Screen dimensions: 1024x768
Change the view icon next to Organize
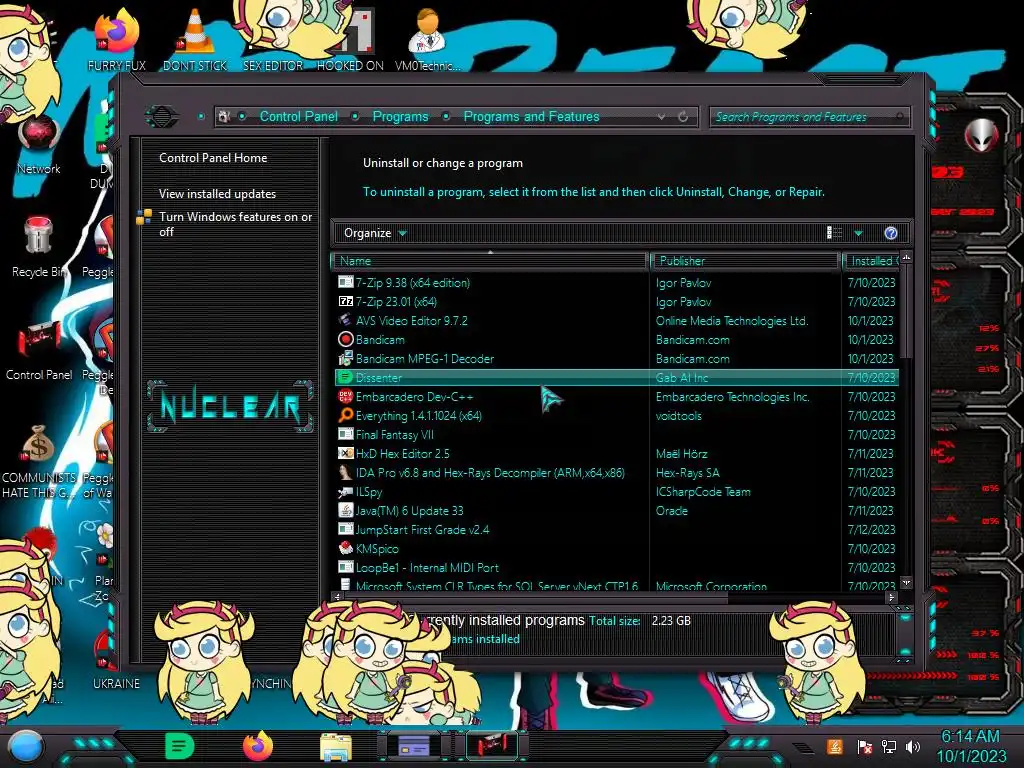pyautogui.click(x=834, y=233)
